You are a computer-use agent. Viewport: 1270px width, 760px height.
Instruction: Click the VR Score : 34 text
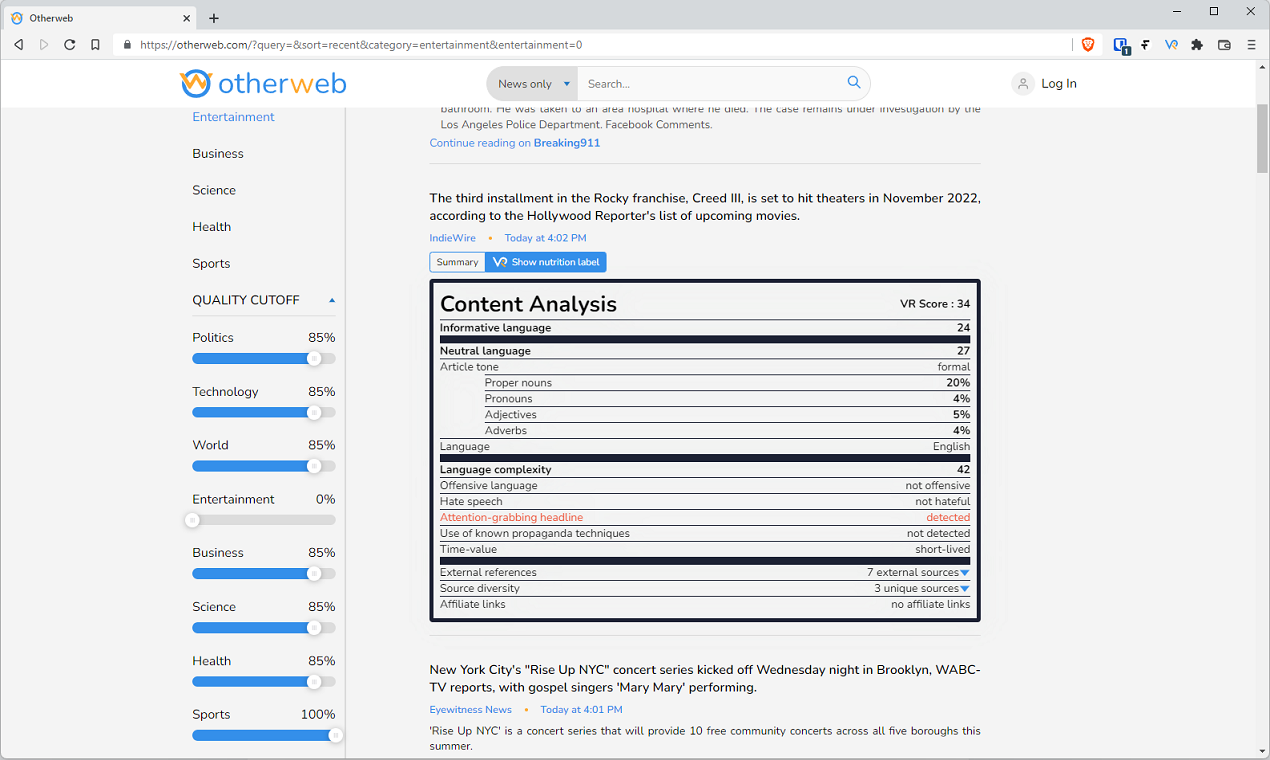(935, 304)
